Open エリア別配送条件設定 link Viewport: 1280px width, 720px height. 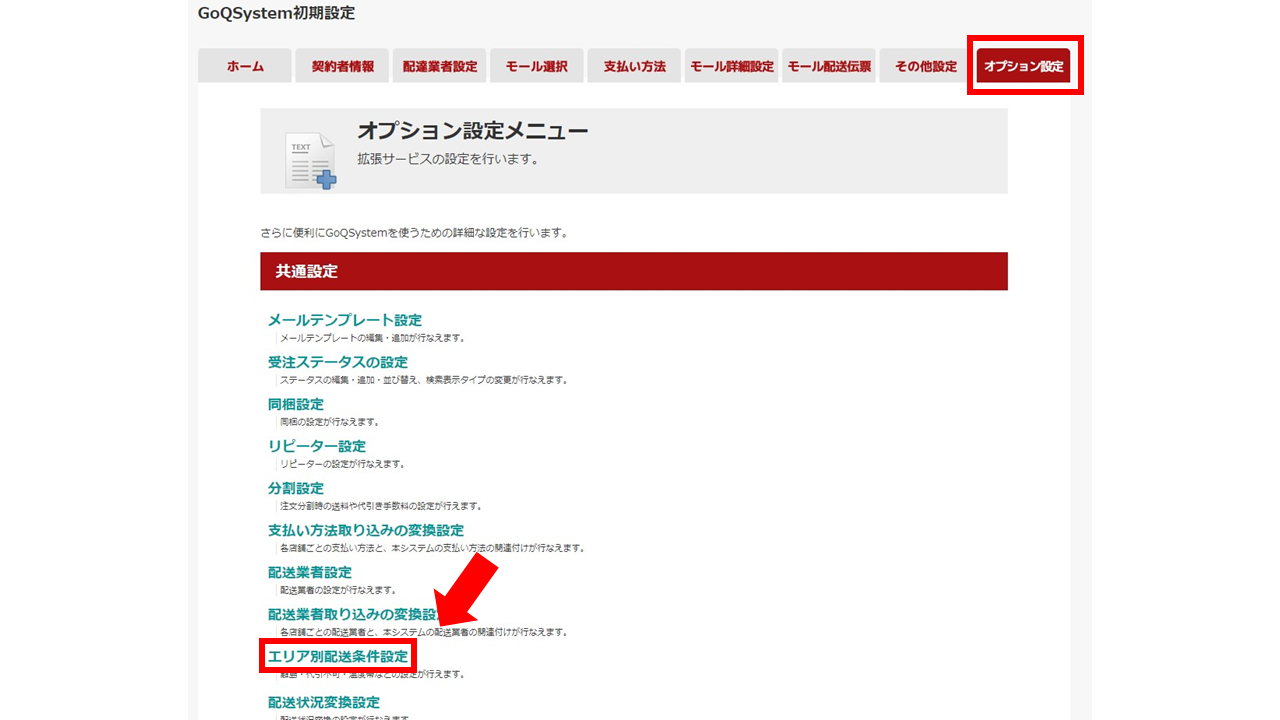point(338,656)
